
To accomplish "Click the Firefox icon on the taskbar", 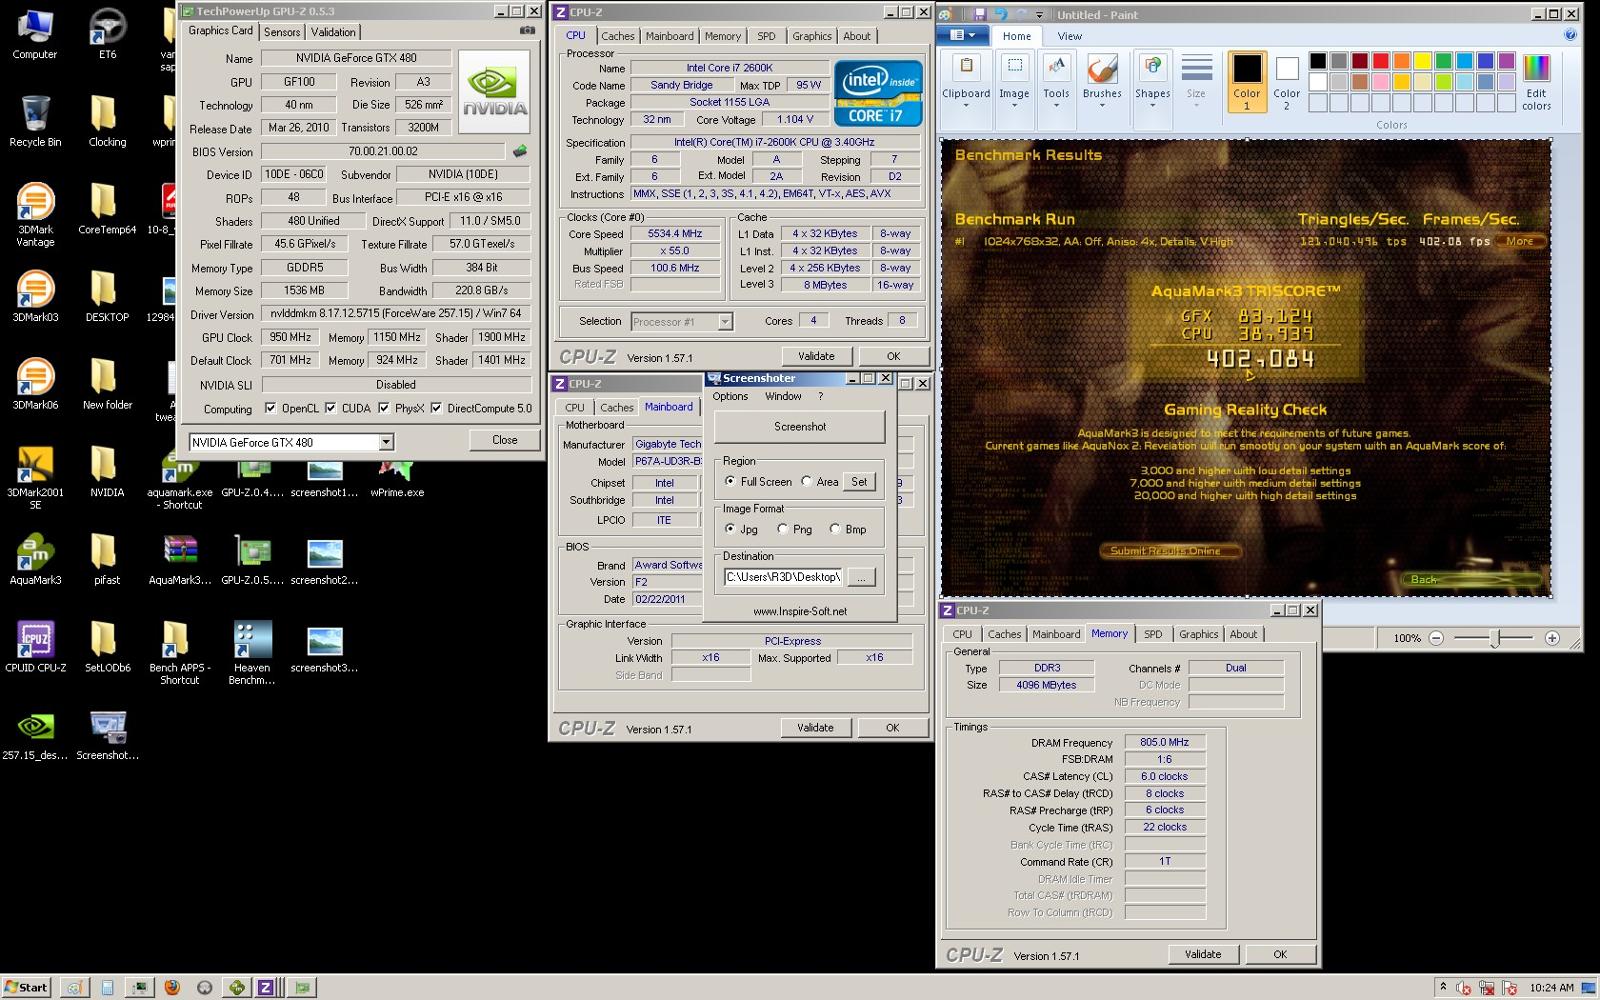I will click(172, 987).
